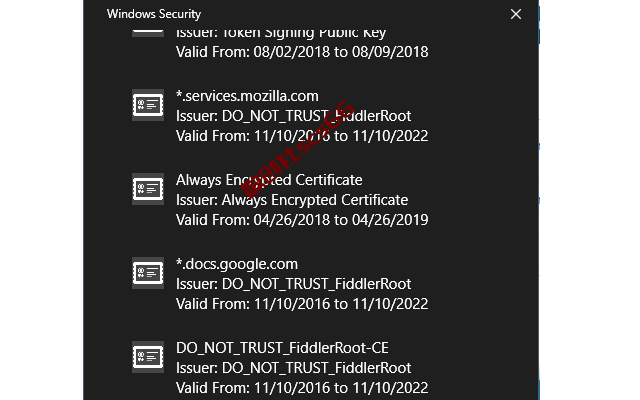Click validity dates 08/02/2018 to 08/09/2018
This screenshot has width=640, height=400.
click(302, 52)
